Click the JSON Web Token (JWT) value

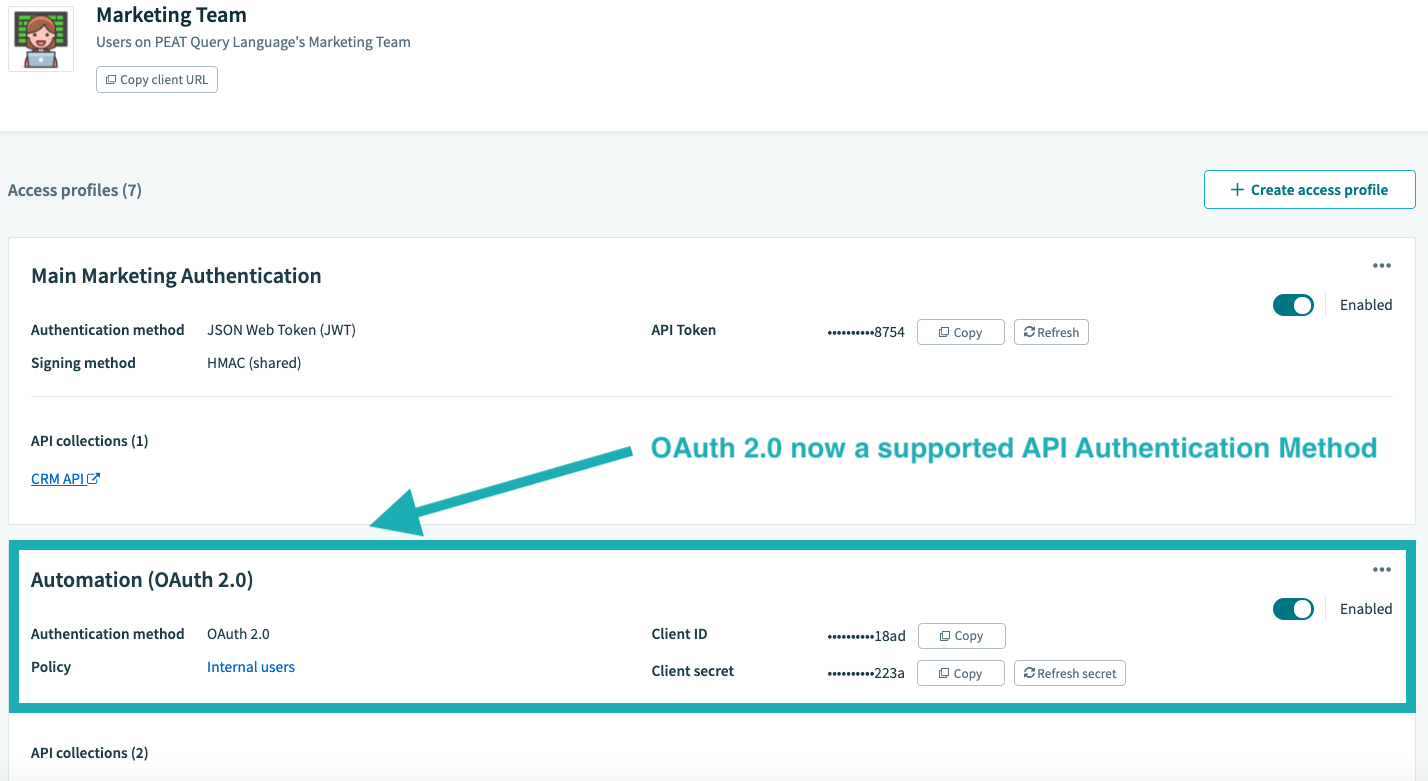[x=281, y=330]
